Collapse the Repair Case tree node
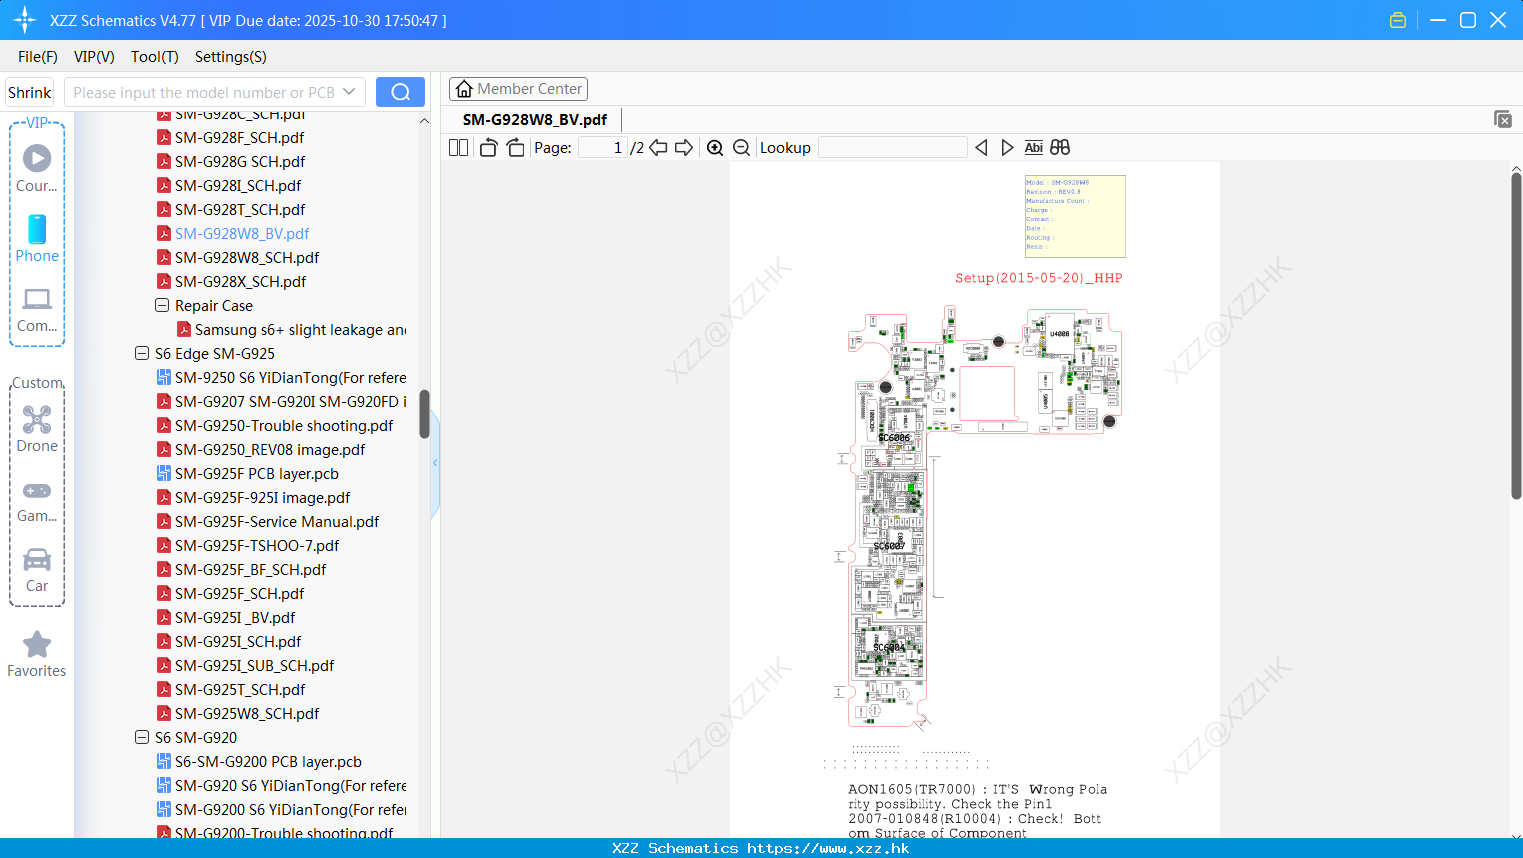Image resolution: width=1523 pixels, height=858 pixels. coord(161,305)
